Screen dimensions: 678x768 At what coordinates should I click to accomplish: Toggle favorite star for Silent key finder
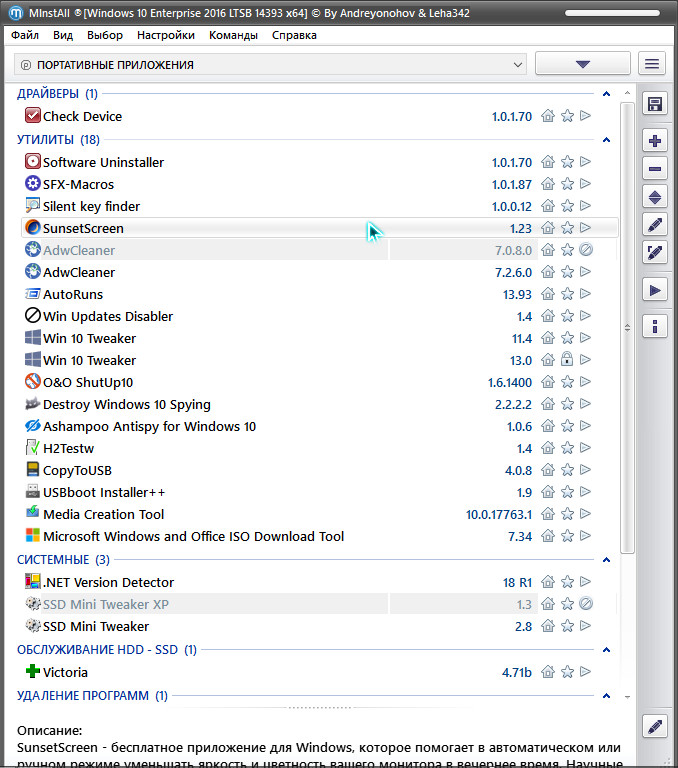point(567,206)
